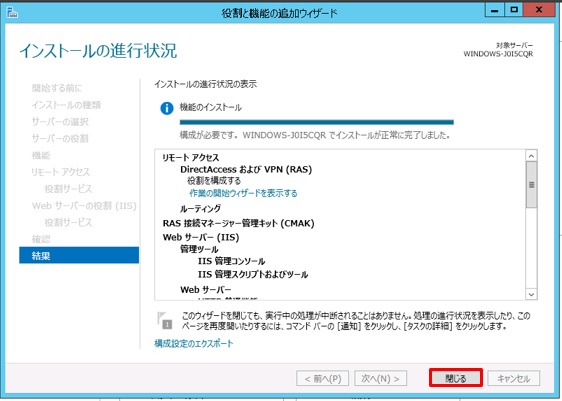
Task: Select リモート アクセス step in sidebar
Action: coord(61,172)
